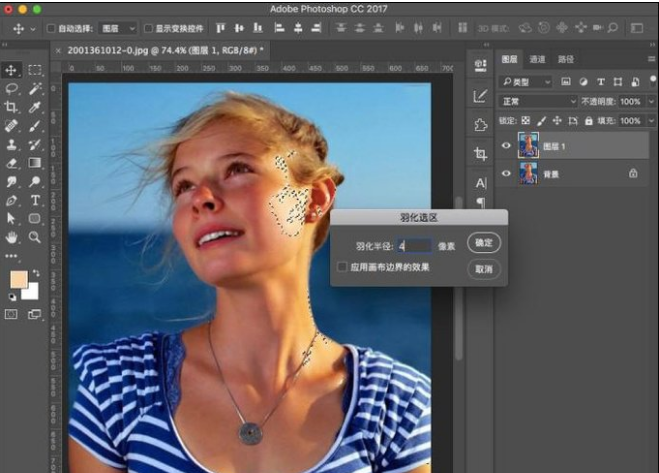This screenshot has height=473, width=659.
Task: Click the 确定 button in feather dialog
Action: 484,243
